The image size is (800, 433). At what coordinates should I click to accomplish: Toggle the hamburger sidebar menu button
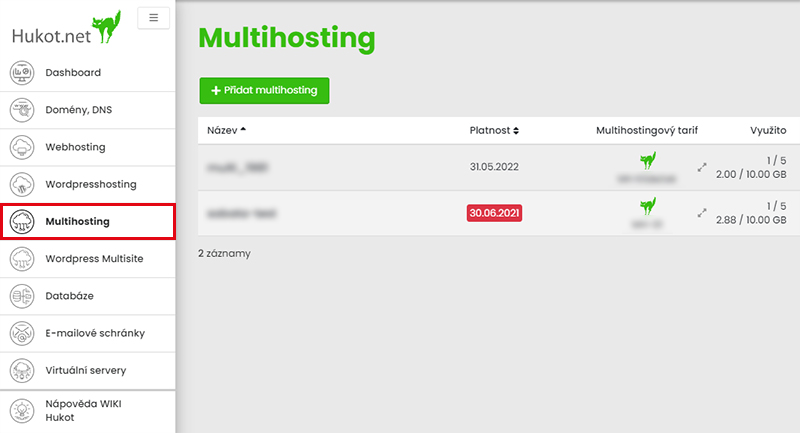coord(153,17)
